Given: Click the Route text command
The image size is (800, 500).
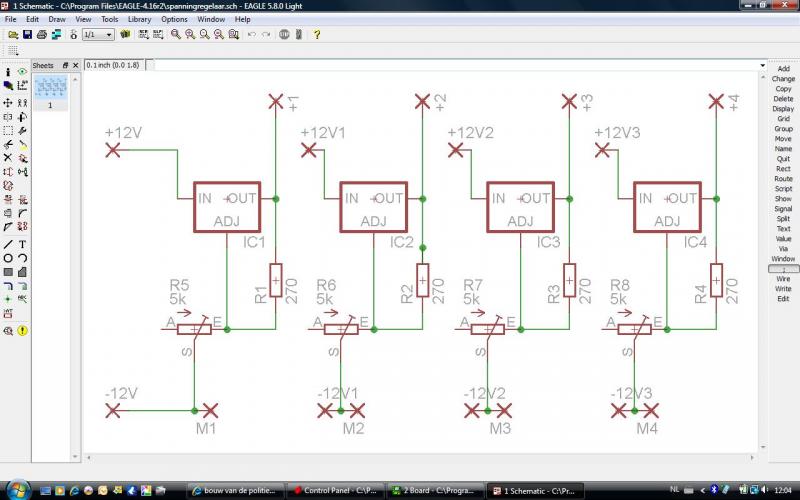Looking at the screenshot, I should tap(783, 179).
